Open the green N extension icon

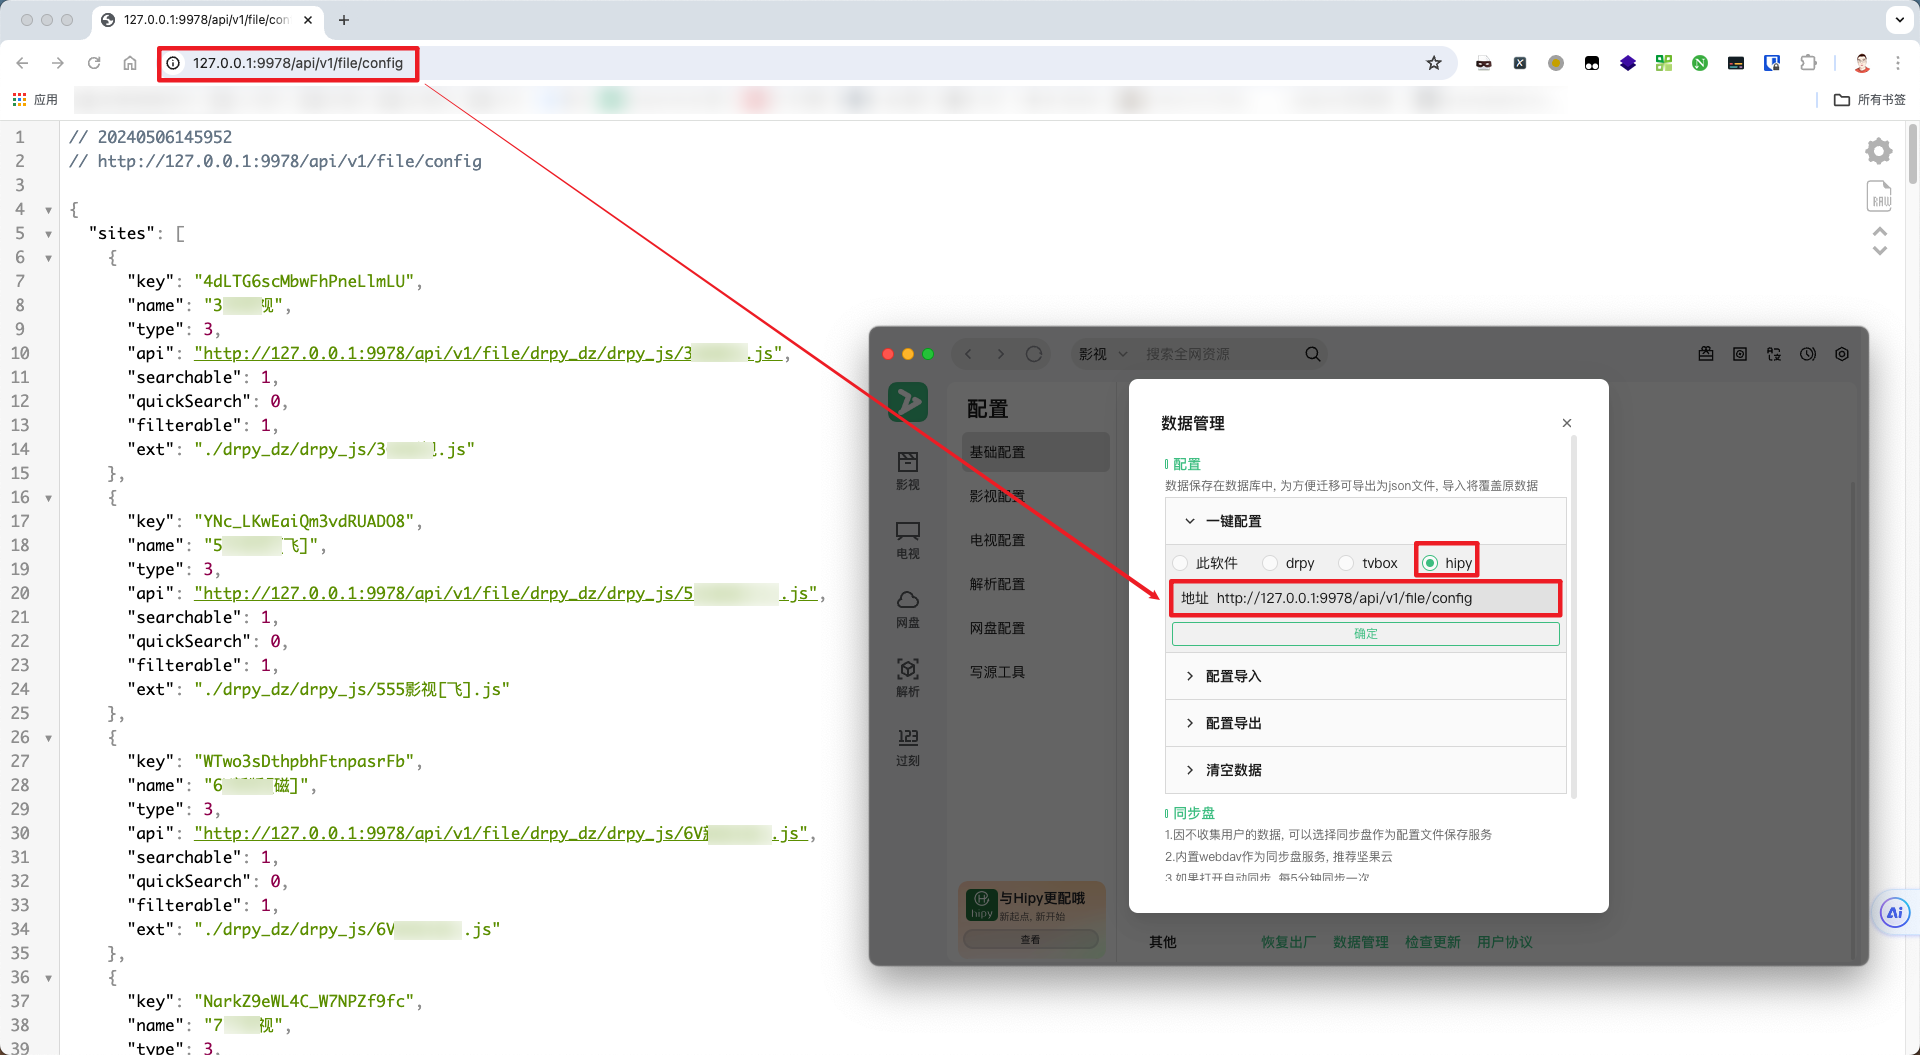[x=1700, y=63]
